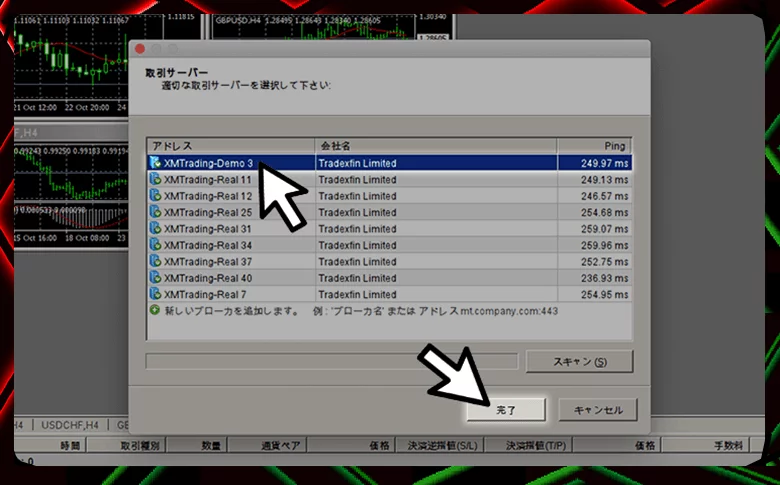Click Tradexfin Limited in the Real 31 row
780x485 pixels.
click(x=357, y=229)
